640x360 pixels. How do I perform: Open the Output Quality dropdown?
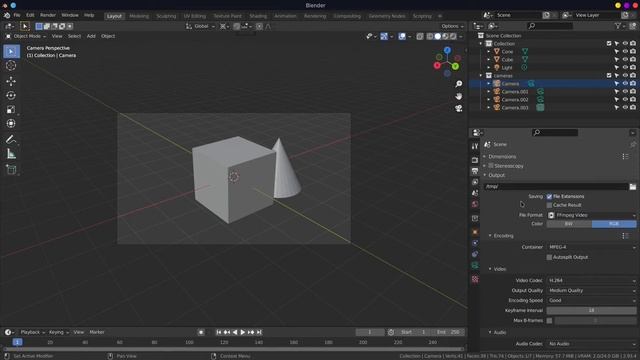coord(591,290)
